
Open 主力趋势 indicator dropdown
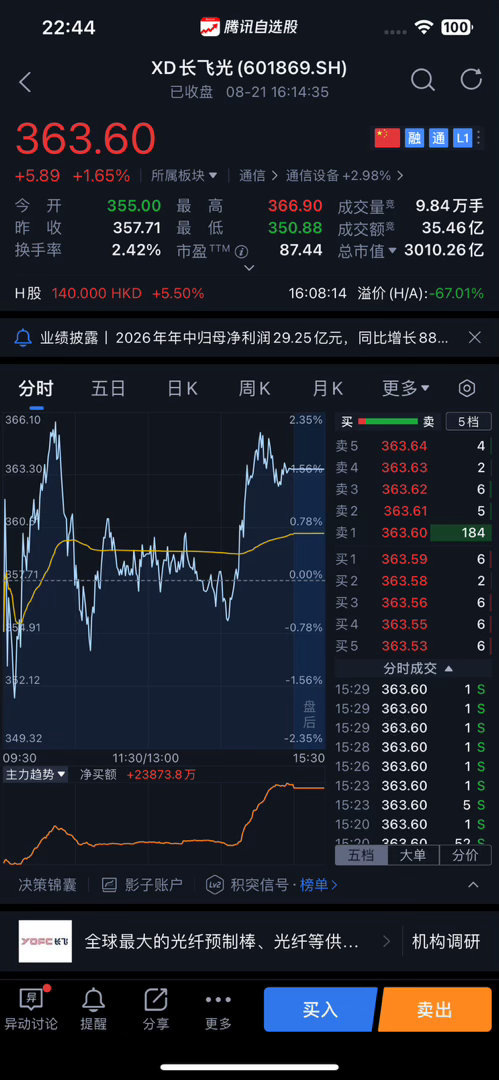point(37,774)
